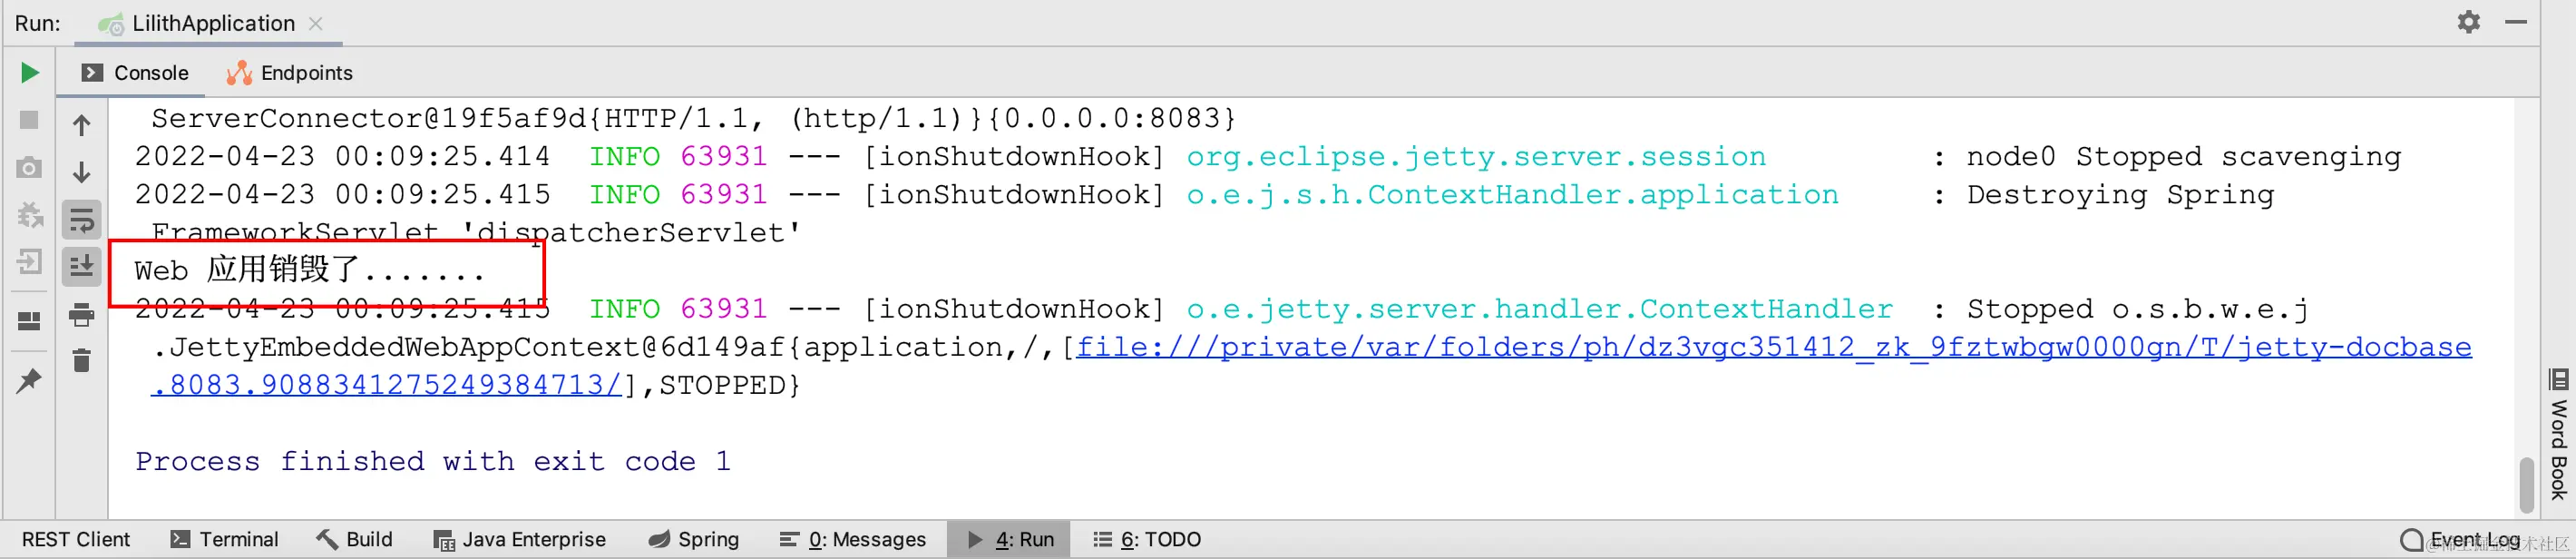
Task: Click the 4: Run tool window button
Action: [x=1009, y=539]
